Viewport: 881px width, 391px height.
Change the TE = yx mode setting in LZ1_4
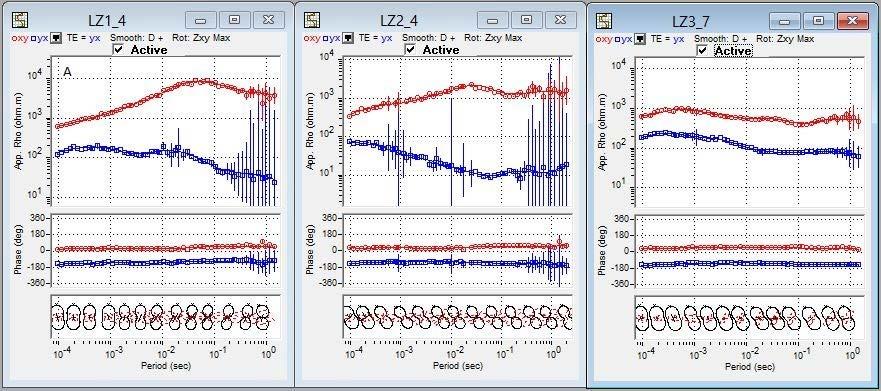pos(83,38)
